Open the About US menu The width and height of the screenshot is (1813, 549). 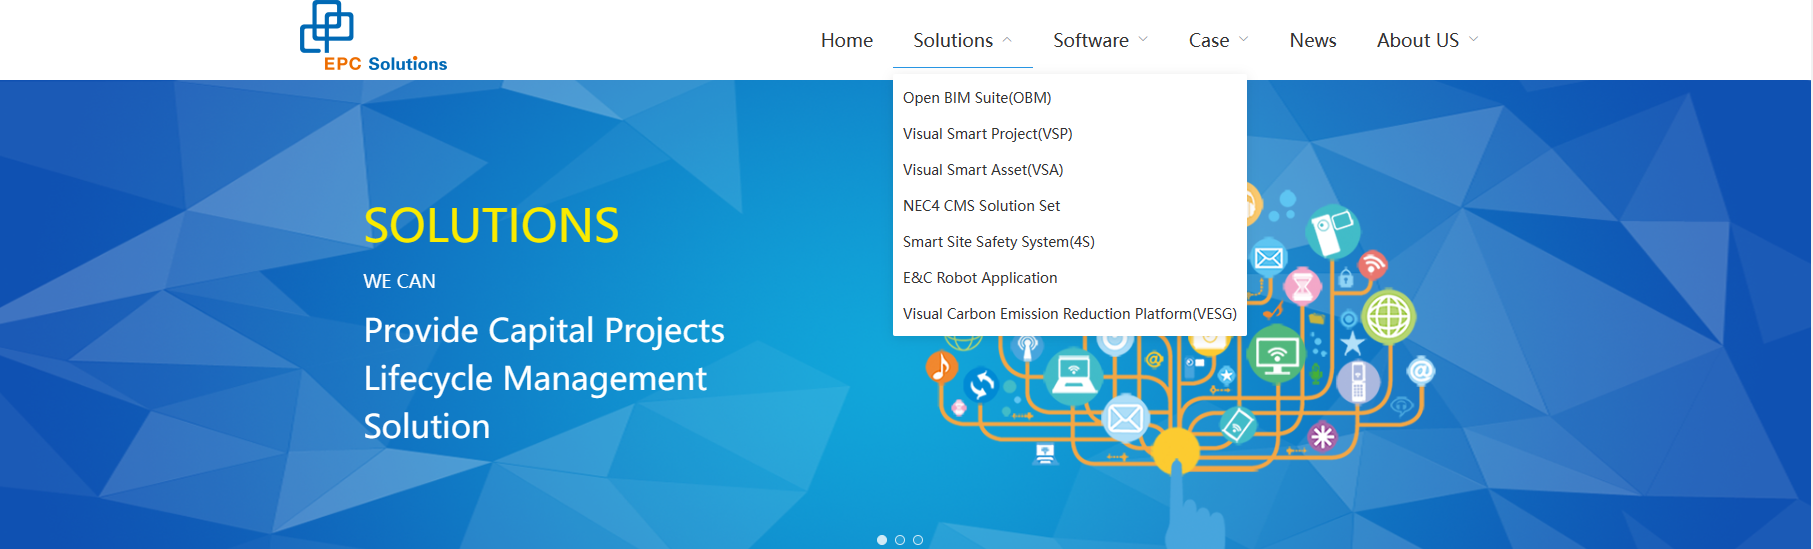1417,40
